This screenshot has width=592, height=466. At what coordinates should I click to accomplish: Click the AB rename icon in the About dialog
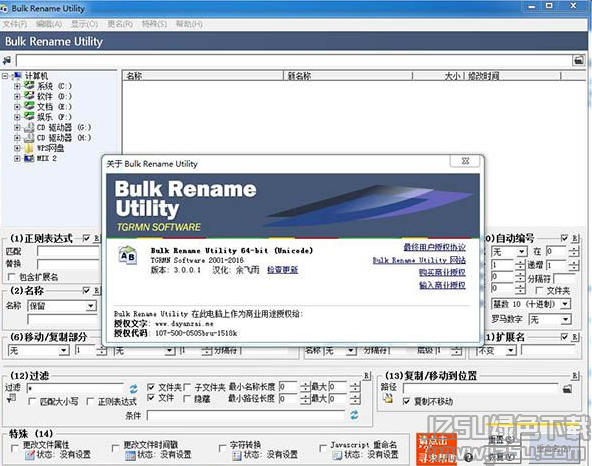coord(127,256)
